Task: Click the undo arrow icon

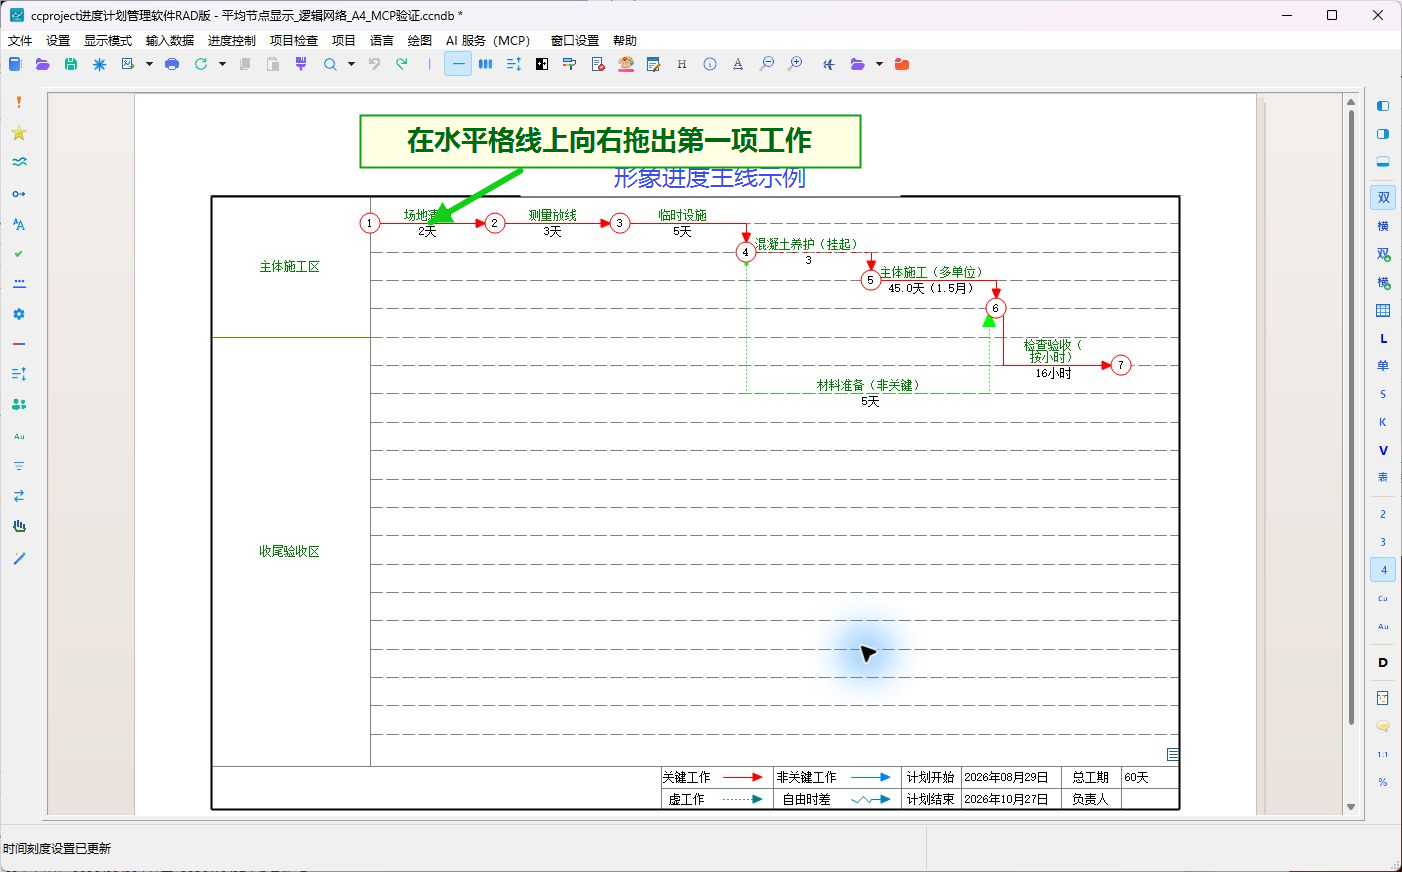Action: [374, 64]
